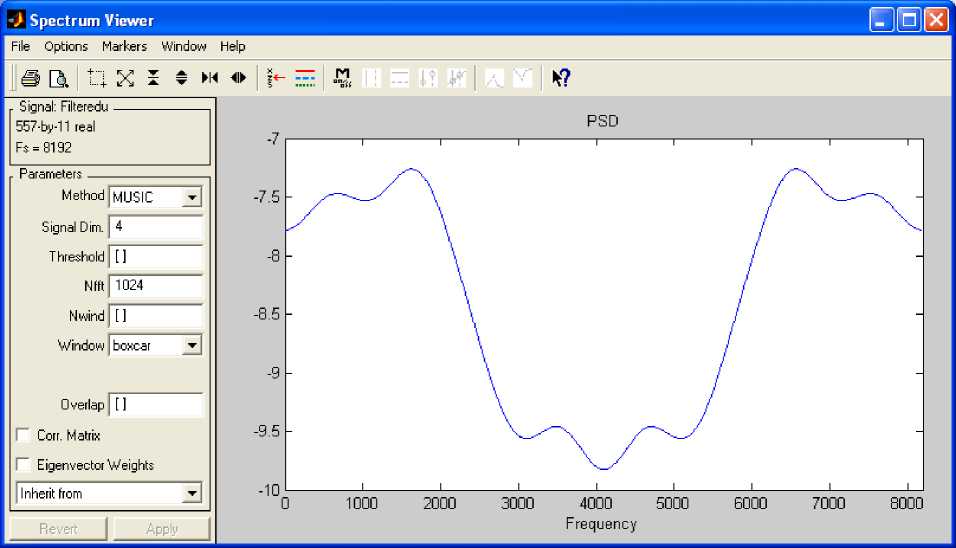Click the Zoom In Y icon
956x548 pixels.
(153, 78)
